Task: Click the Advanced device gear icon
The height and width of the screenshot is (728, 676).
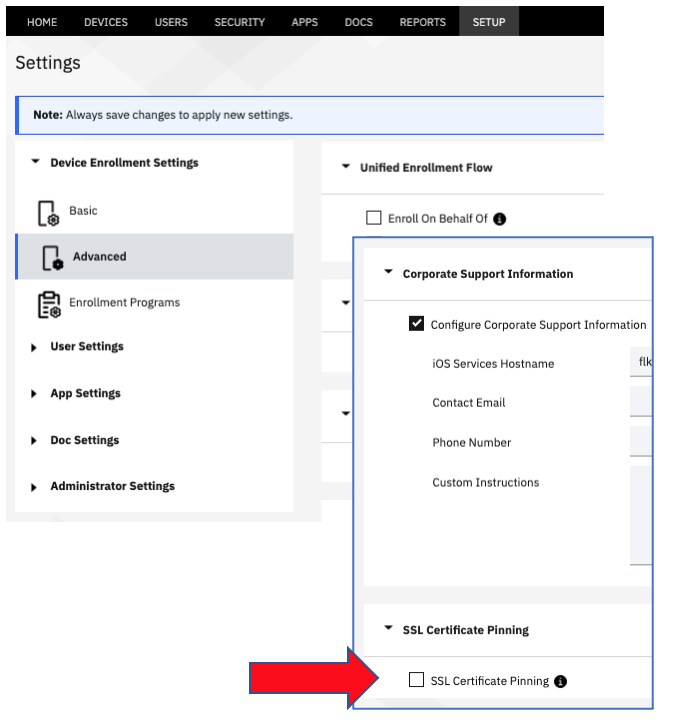Action: (53, 259)
